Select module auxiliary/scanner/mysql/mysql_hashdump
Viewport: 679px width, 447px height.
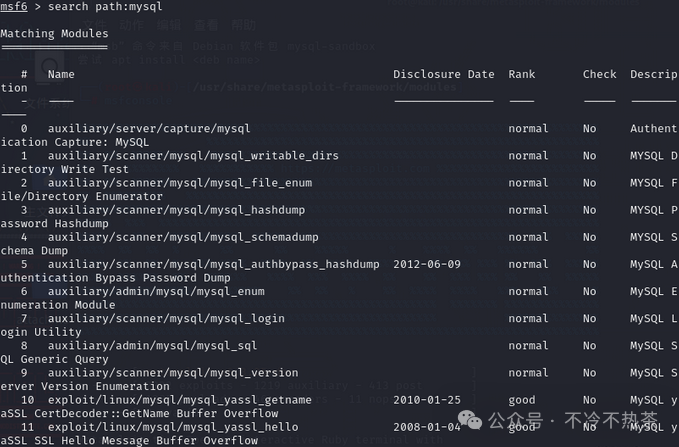click(x=176, y=210)
